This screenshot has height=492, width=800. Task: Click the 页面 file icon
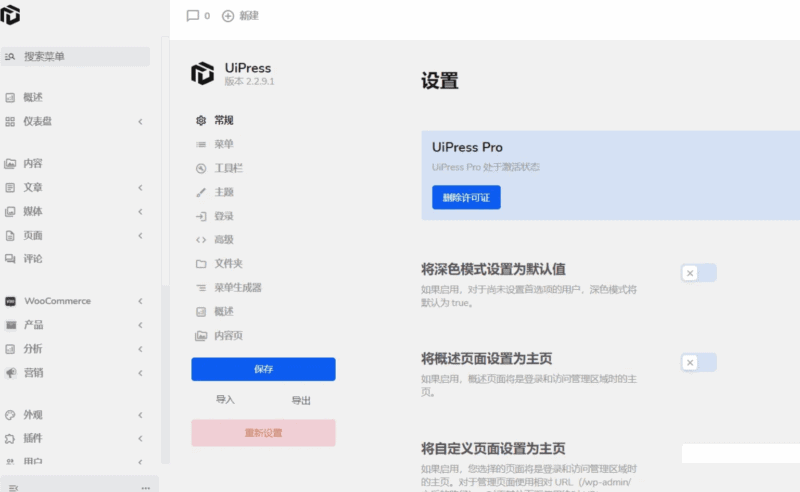(10, 235)
